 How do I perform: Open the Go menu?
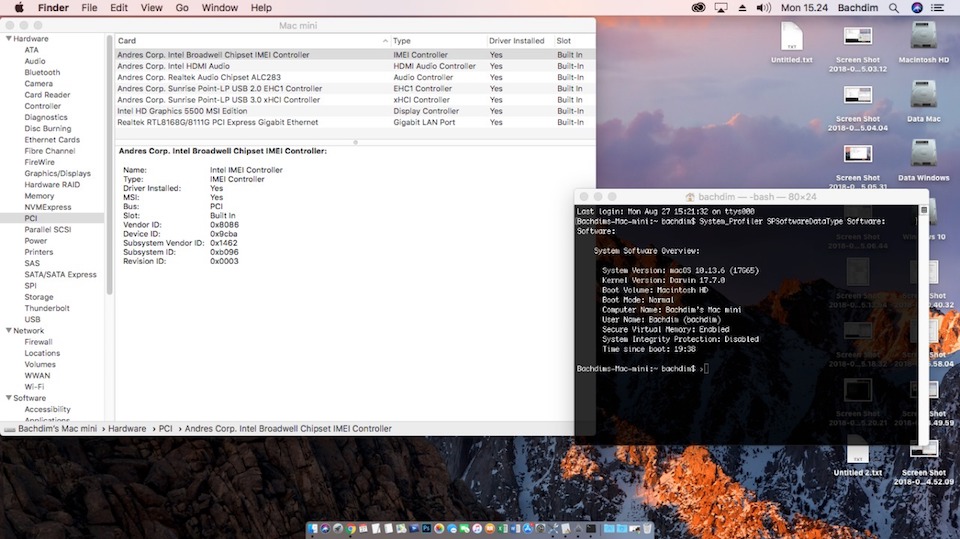182,7
